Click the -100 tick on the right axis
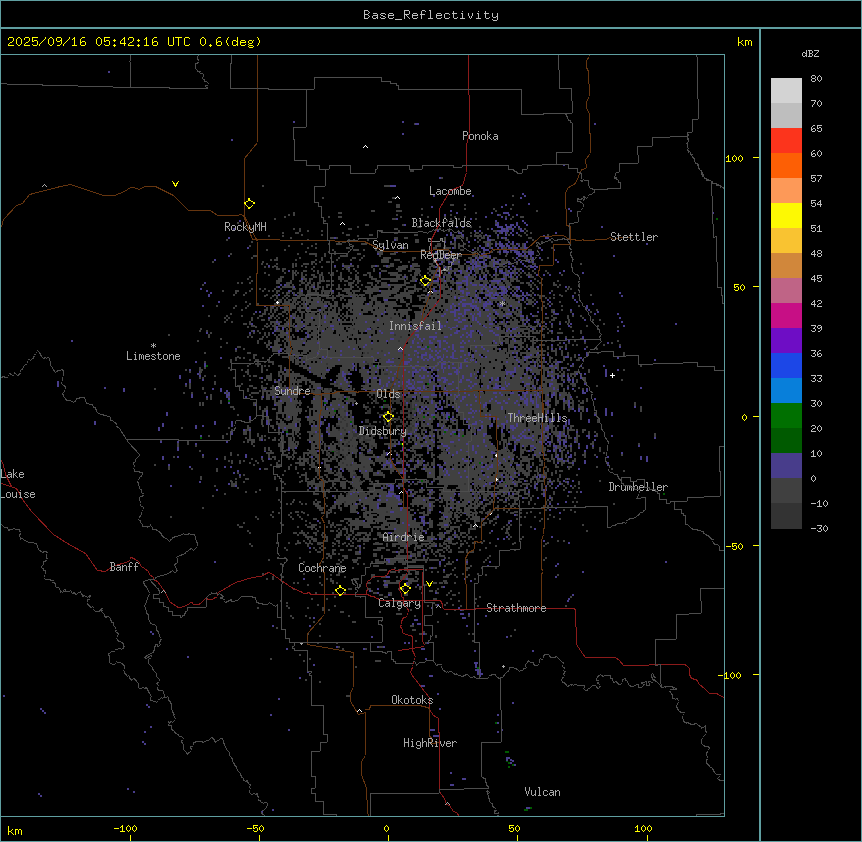Viewport: 862px width, 842px height. coord(731,675)
